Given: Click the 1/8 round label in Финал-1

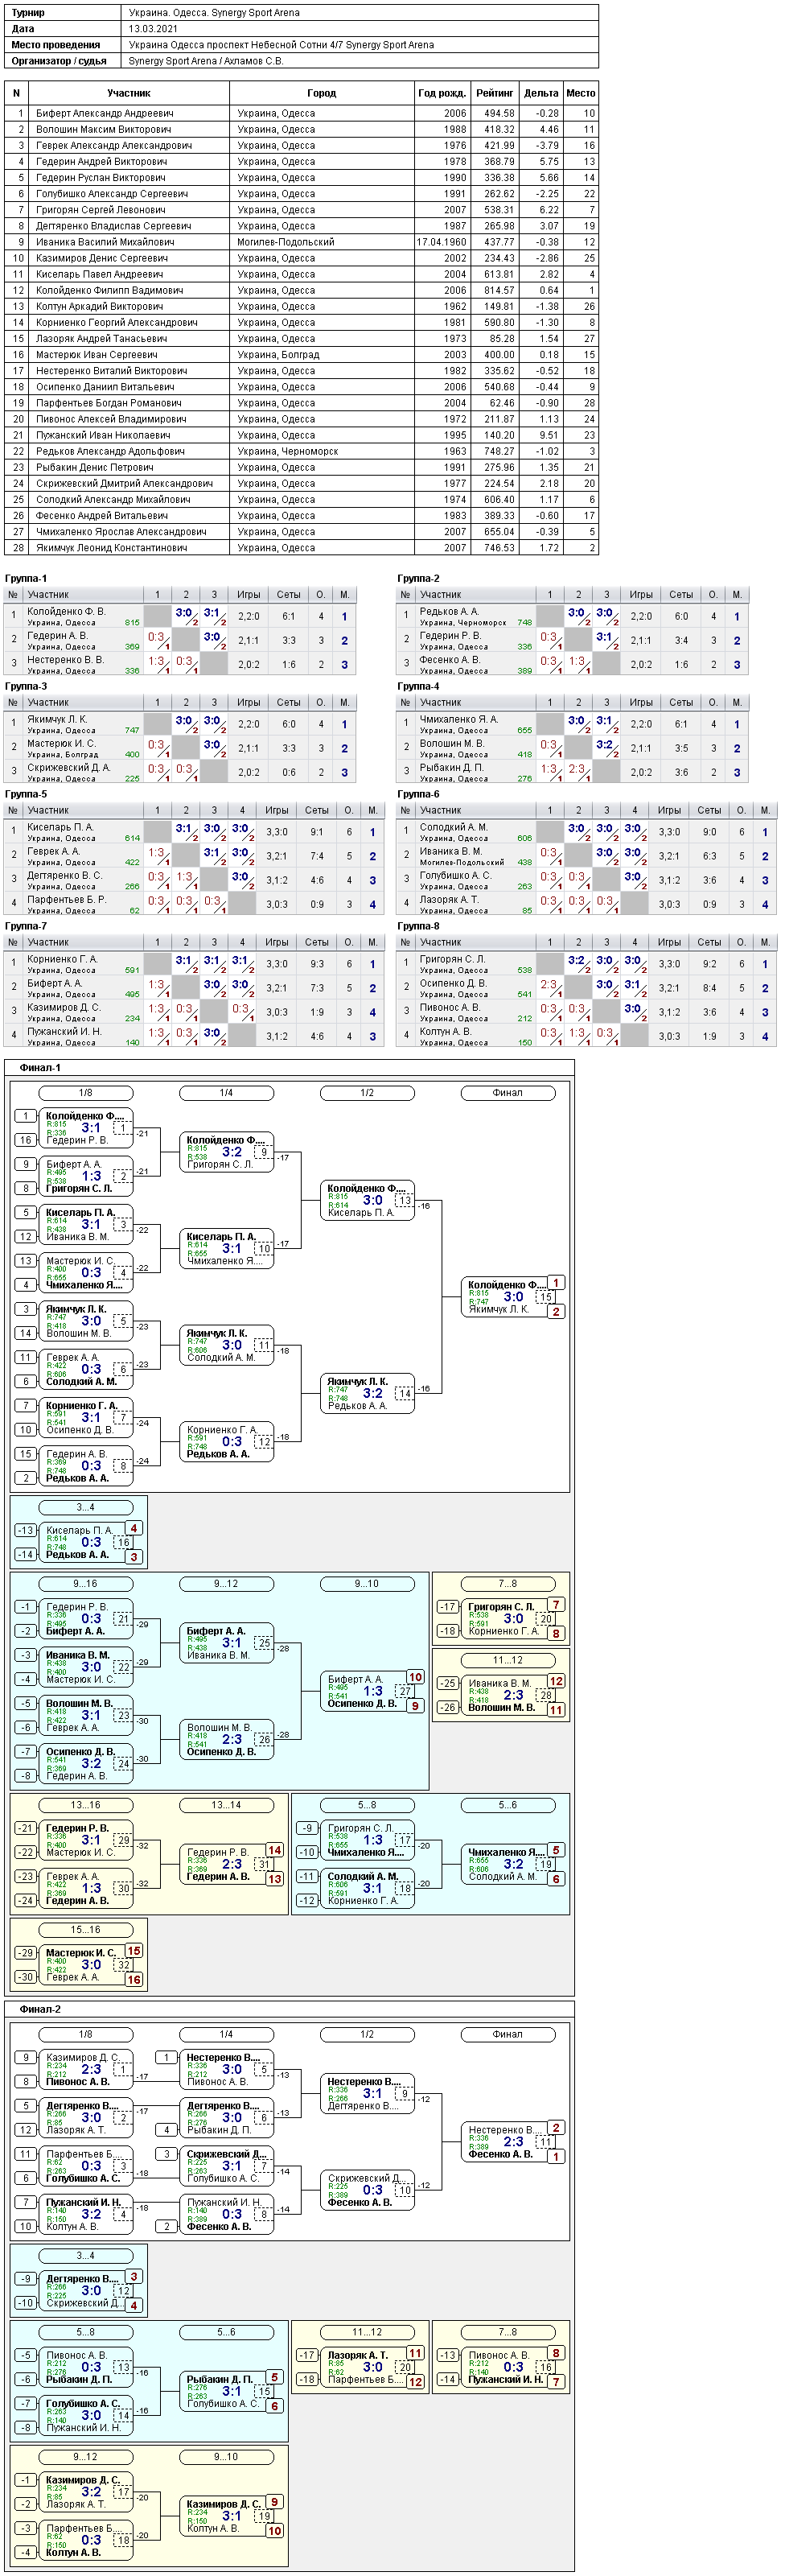Looking at the screenshot, I should pos(86,1093).
